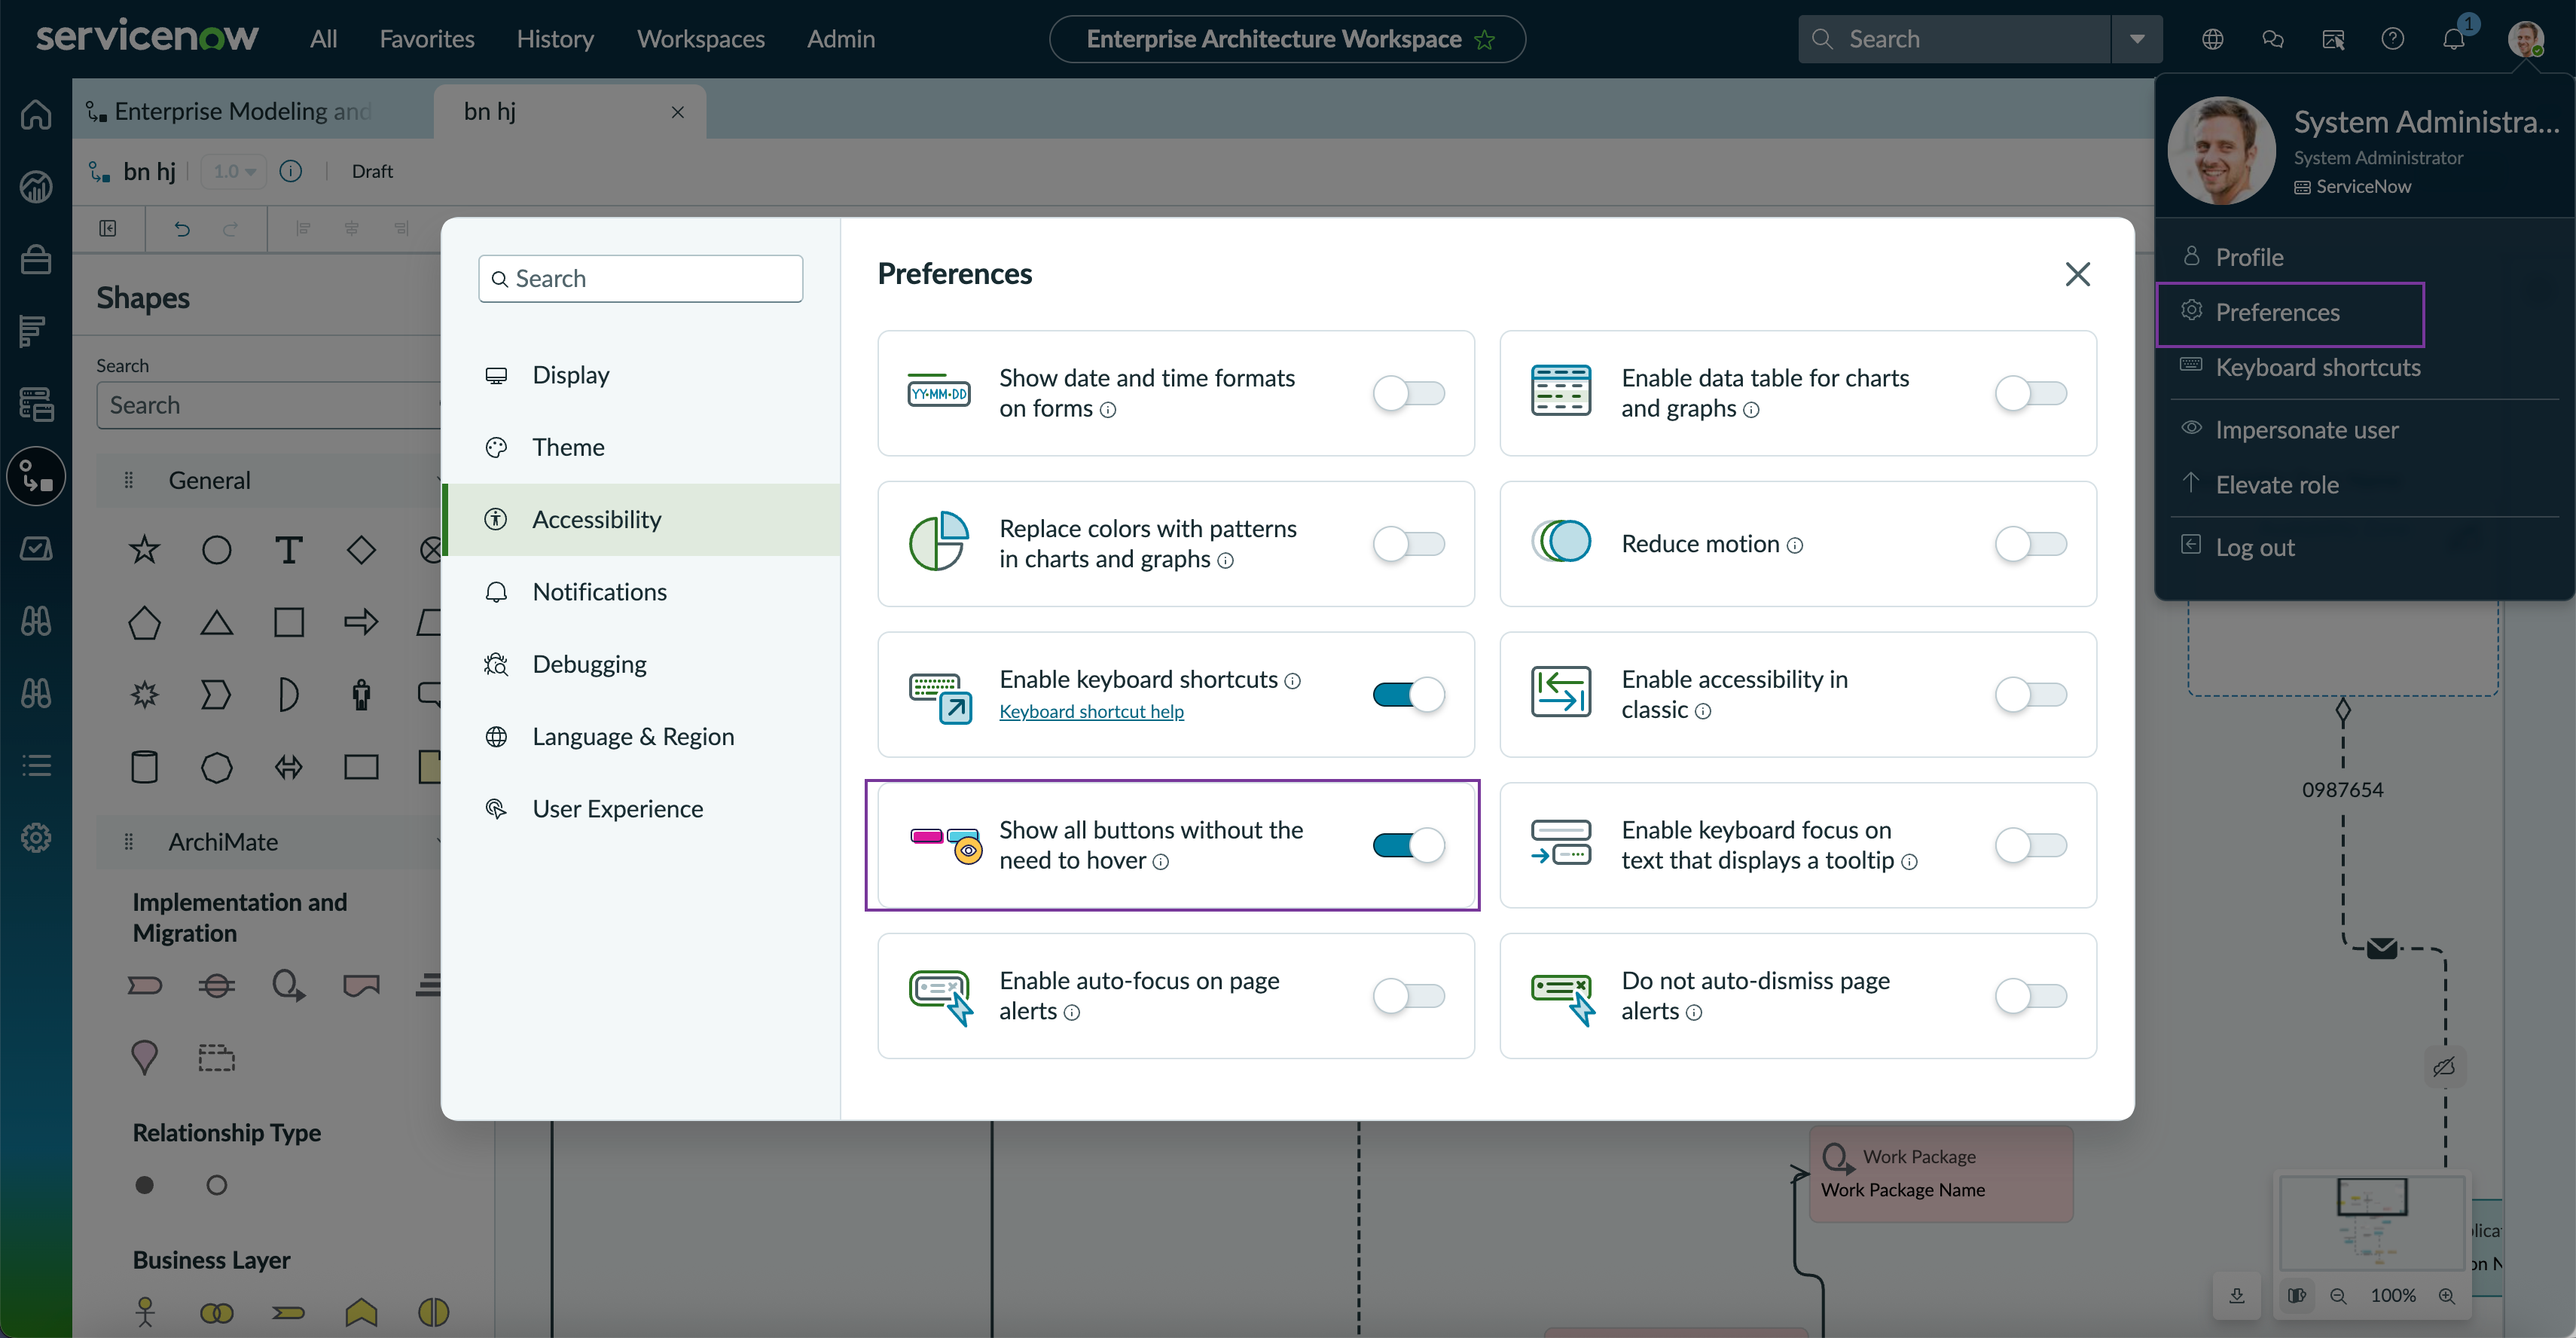Click the globe scope icon in header
2576x1338 pixels.
[x=2213, y=39]
